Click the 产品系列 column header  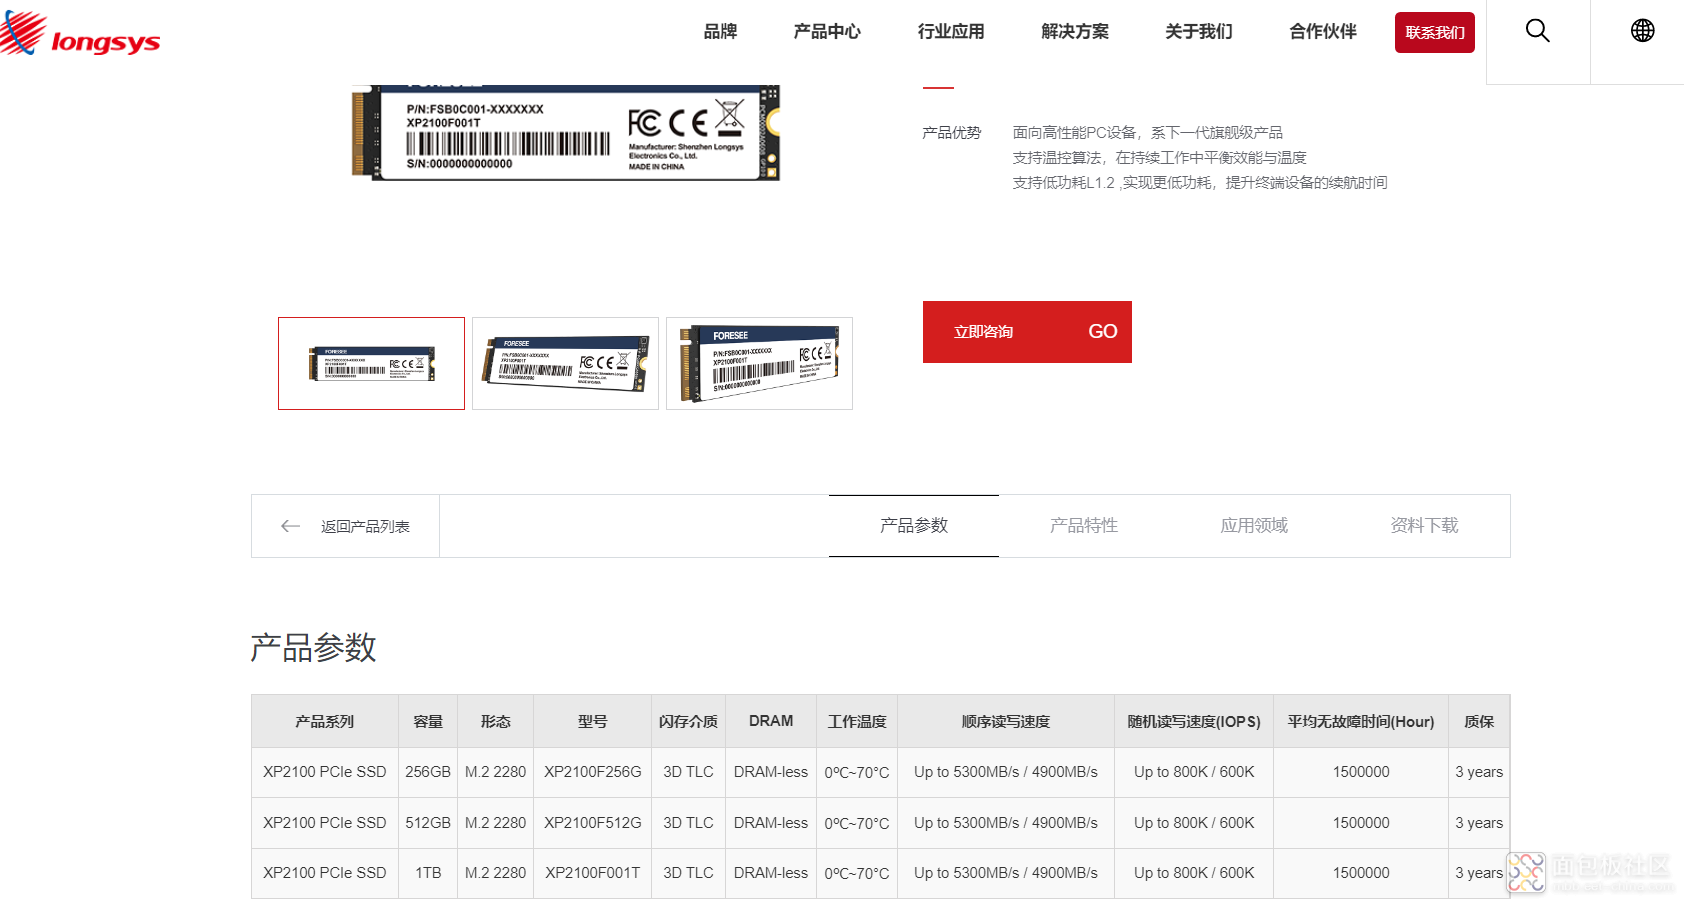click(x=325, y=722)
